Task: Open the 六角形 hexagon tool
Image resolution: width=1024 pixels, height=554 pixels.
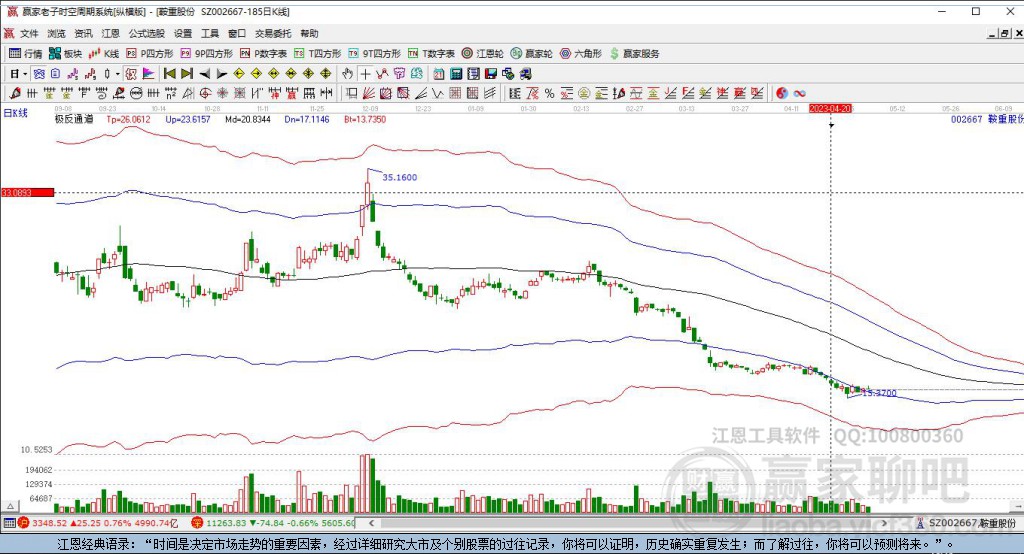Action: click(581, 54)
